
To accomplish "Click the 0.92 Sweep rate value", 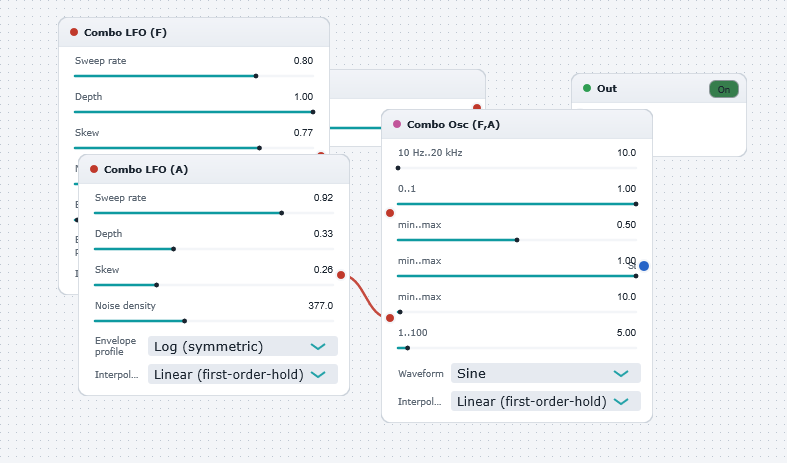I will click(323, 198).
